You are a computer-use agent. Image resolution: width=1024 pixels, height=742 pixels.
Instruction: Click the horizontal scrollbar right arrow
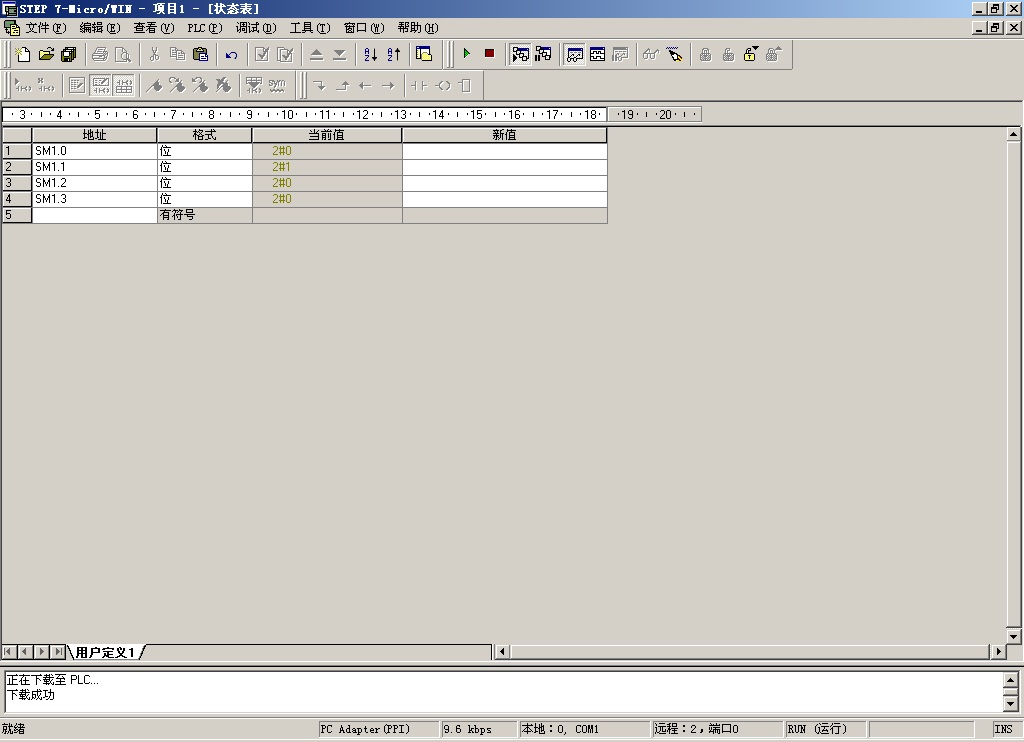[x=998, y=651]
